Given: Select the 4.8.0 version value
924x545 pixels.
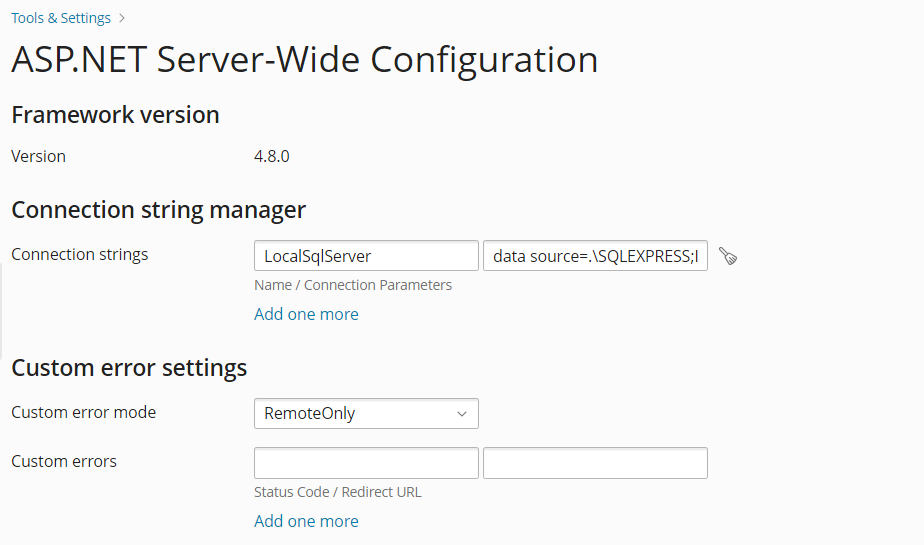Looking at the screenshot, I should pyautogui.click(x=272, y=156).
